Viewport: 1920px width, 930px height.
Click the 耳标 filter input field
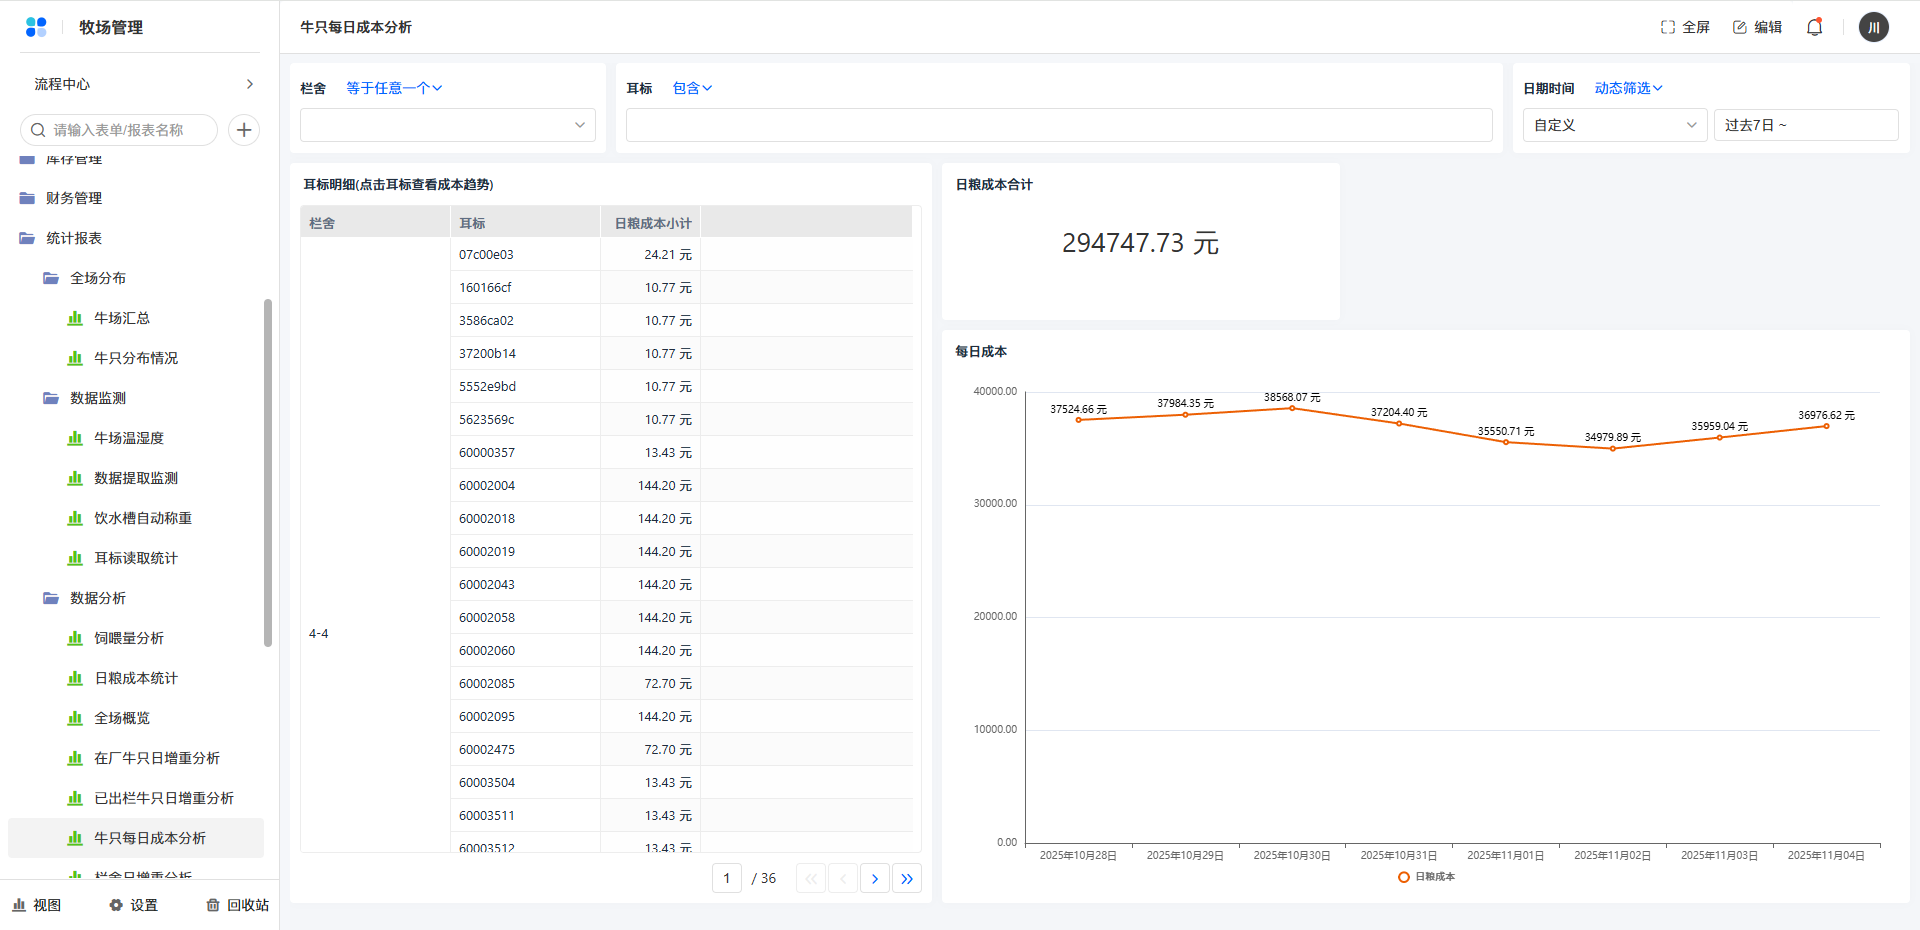tap(1058, 125)
